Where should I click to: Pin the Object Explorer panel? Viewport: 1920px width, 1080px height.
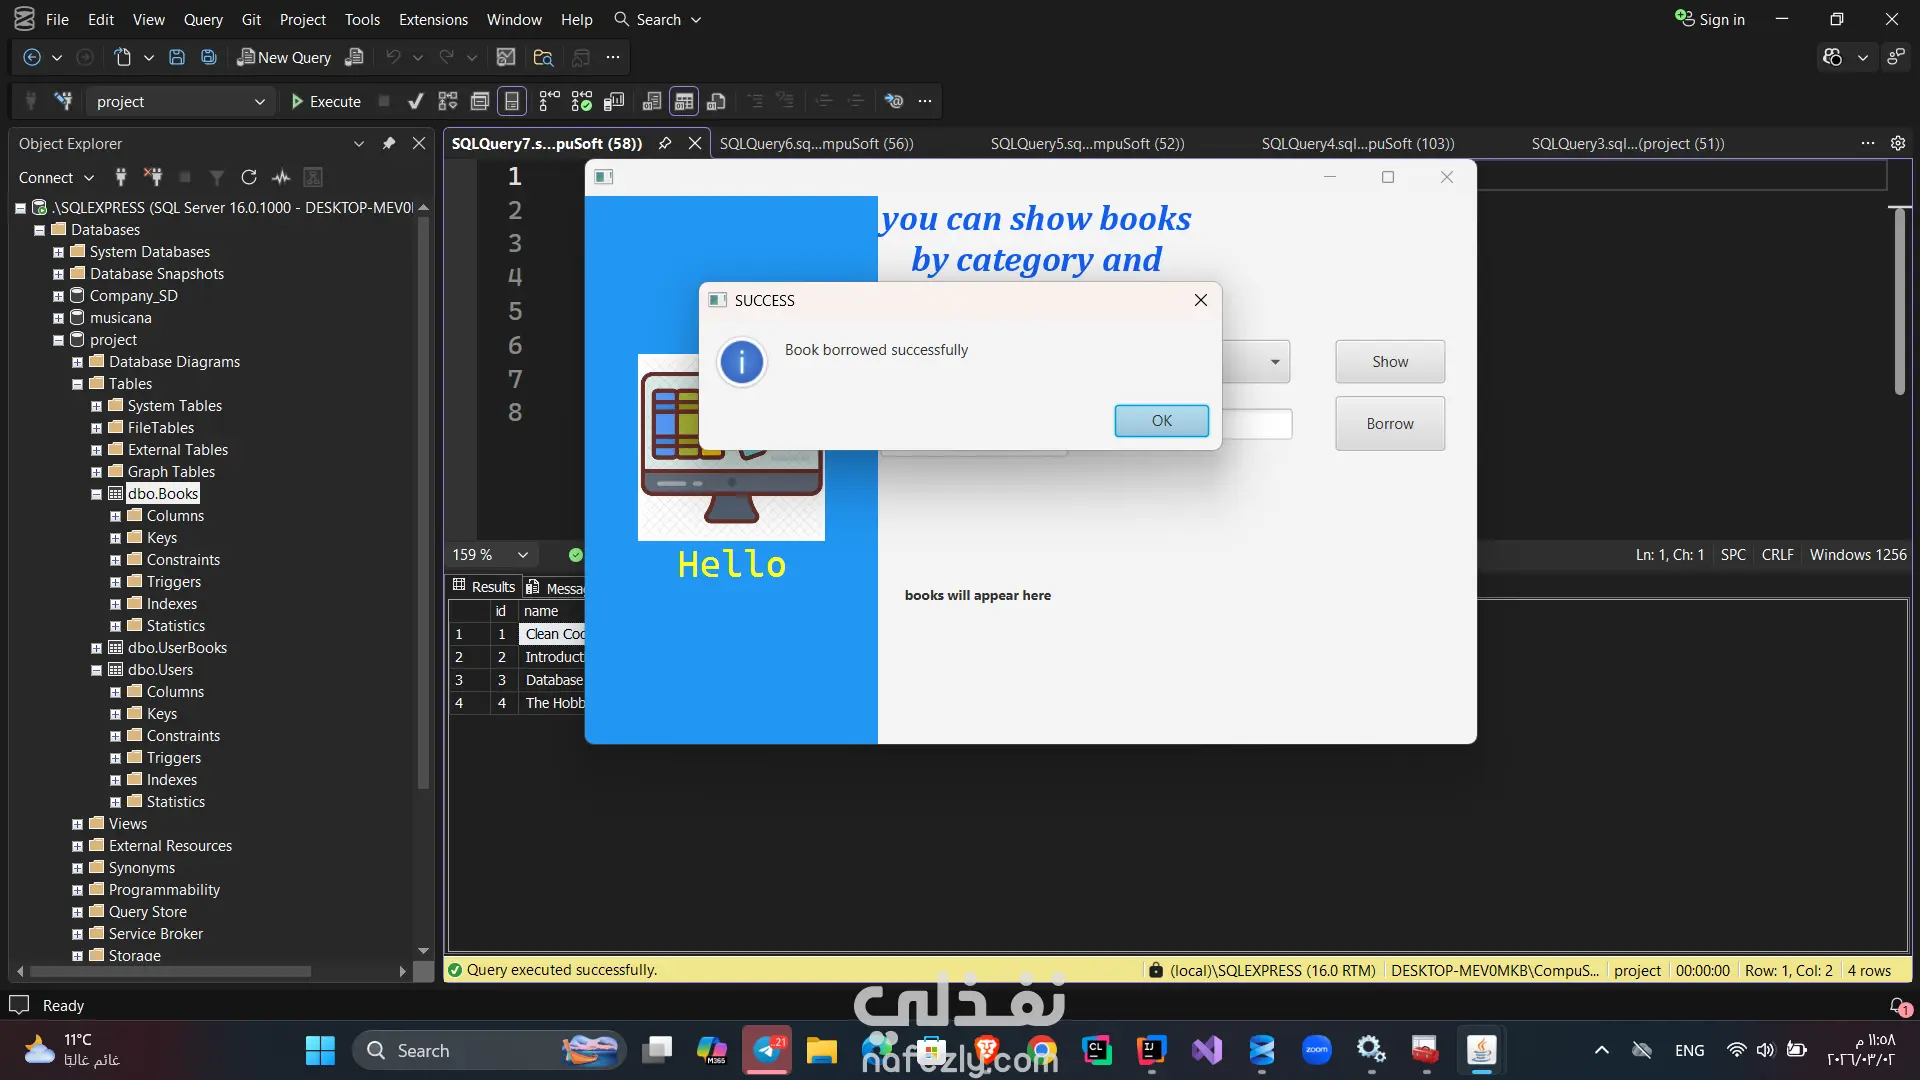(389, 143)
